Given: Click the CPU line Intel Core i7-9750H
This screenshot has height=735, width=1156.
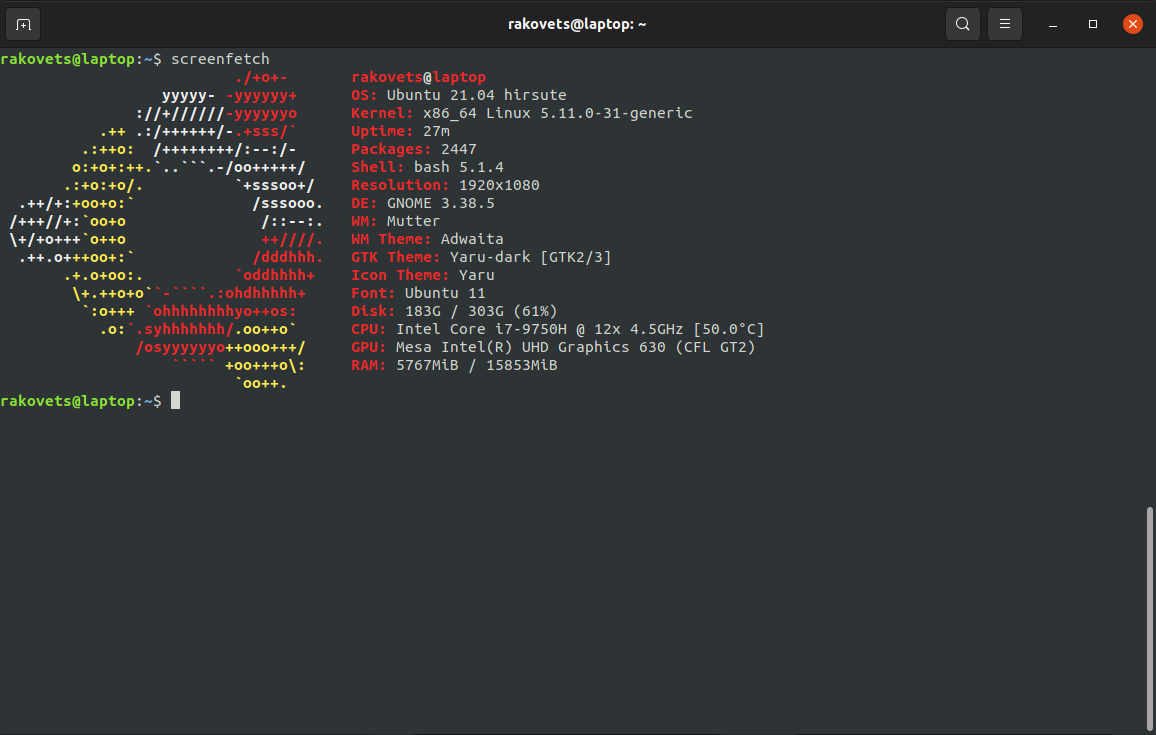Looking at the screenshot, I should pyautogui.click(x=557, y=330).
